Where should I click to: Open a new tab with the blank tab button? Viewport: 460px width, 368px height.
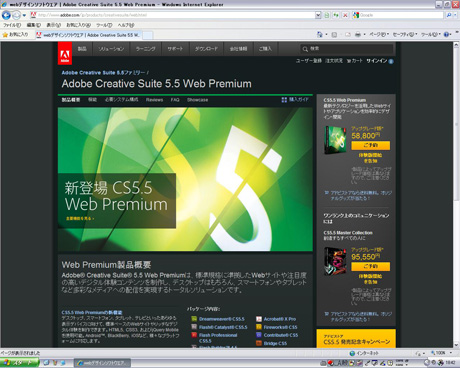pos(148,35)
